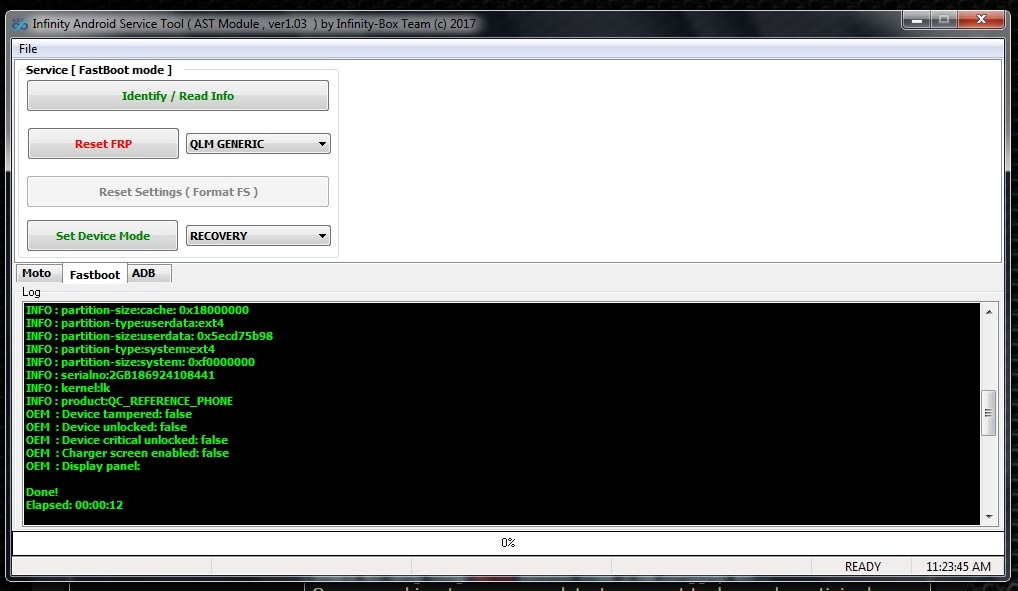
Task: Click 'Elapsed: 00:00:12' log line
Action: tap(74, 505)
